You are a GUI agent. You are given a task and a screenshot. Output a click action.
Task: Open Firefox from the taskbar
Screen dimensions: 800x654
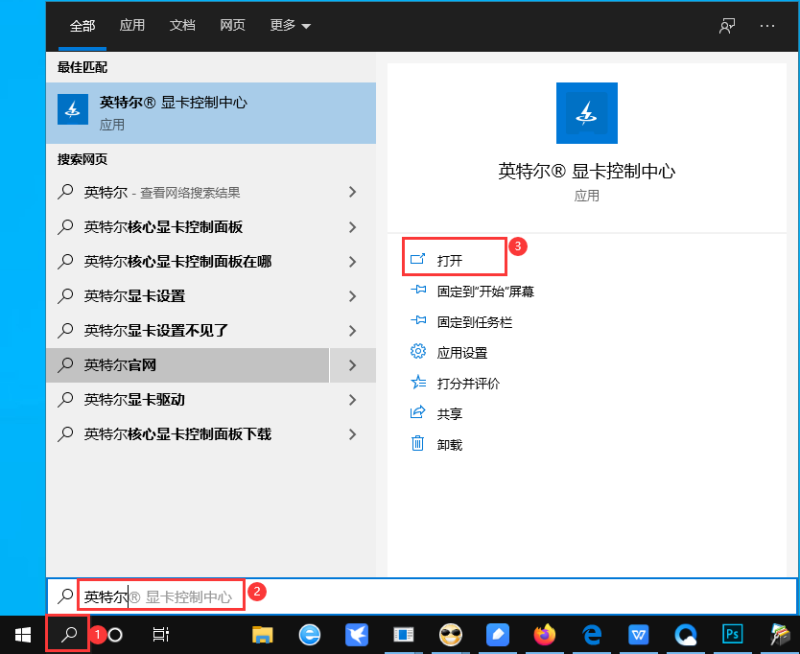coord(545,634)
